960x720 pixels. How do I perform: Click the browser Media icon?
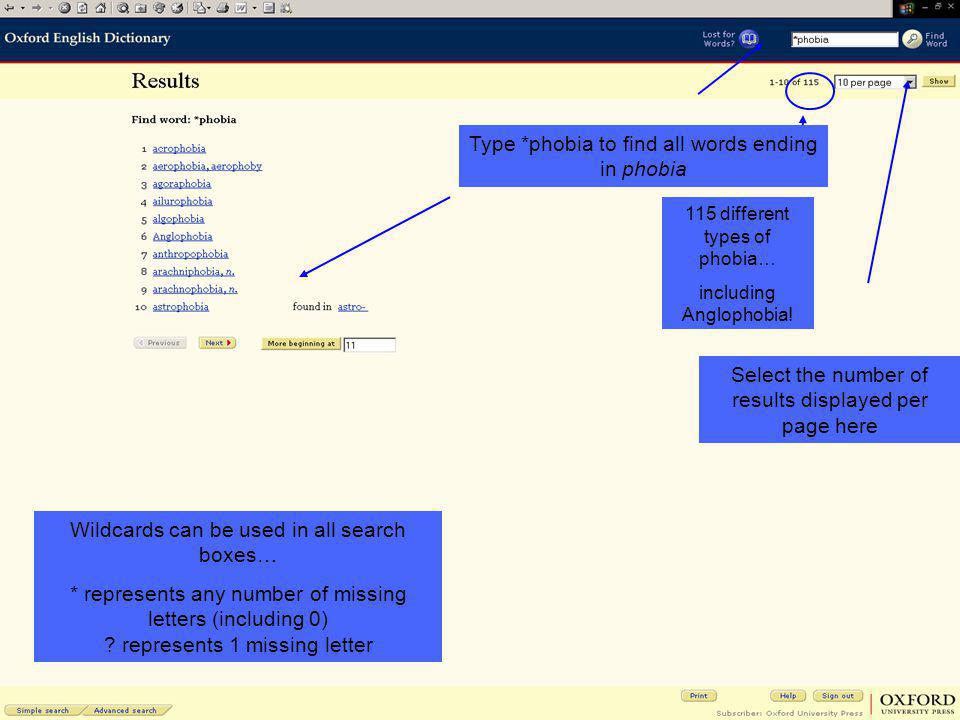(159, 8)
